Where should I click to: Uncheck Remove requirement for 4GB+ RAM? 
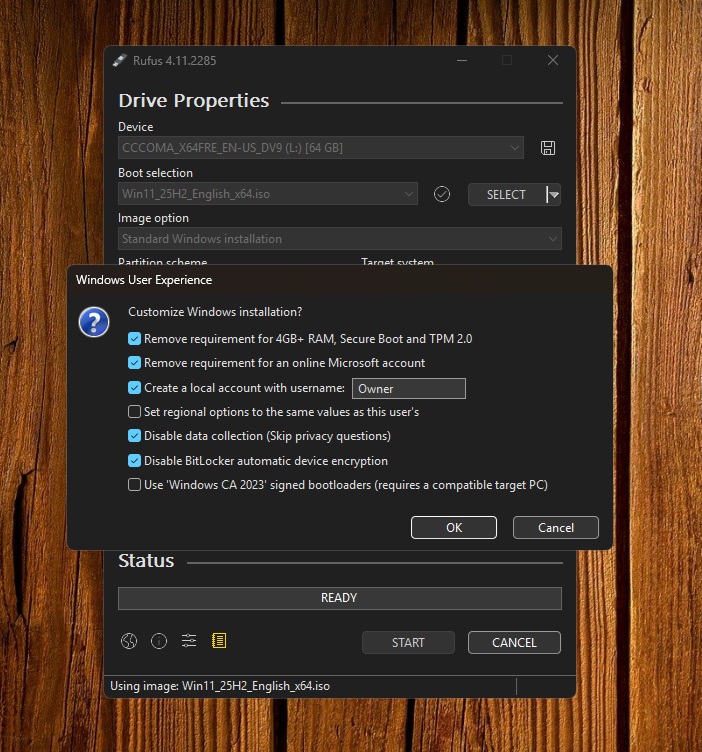pos(135,339)
